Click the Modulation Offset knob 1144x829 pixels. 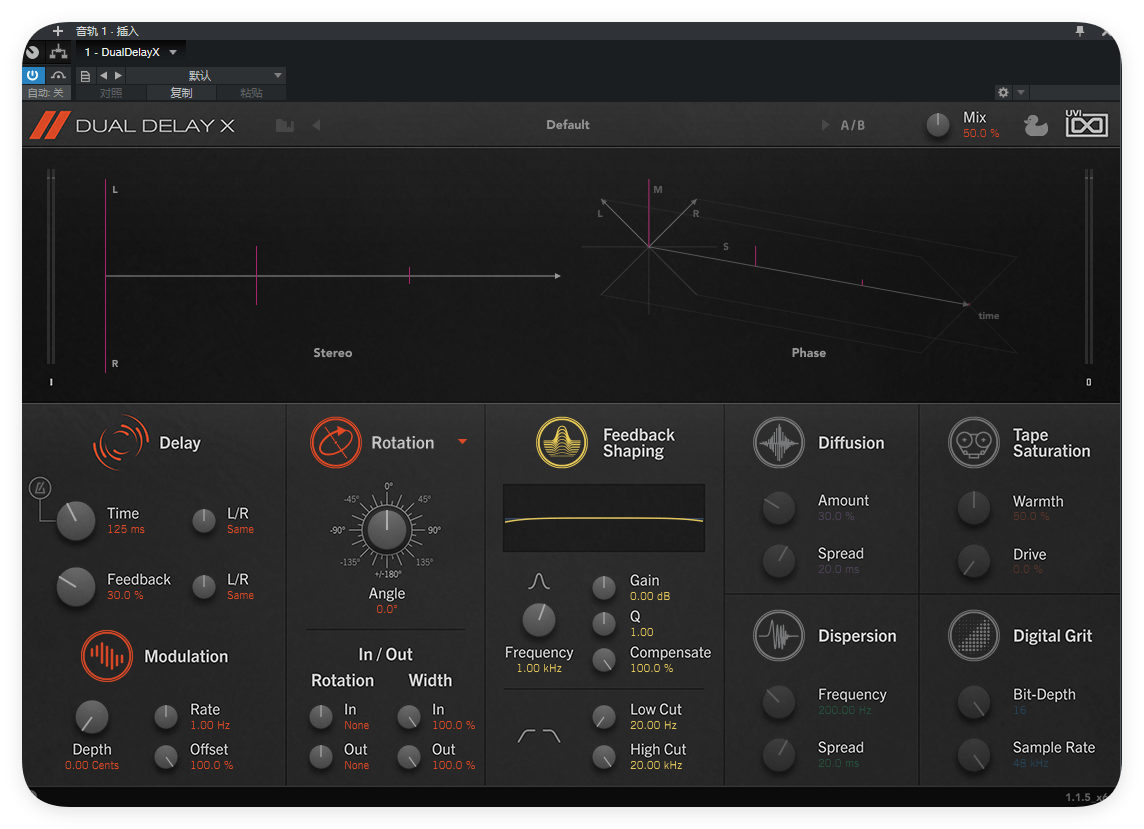tap(166, 757)
